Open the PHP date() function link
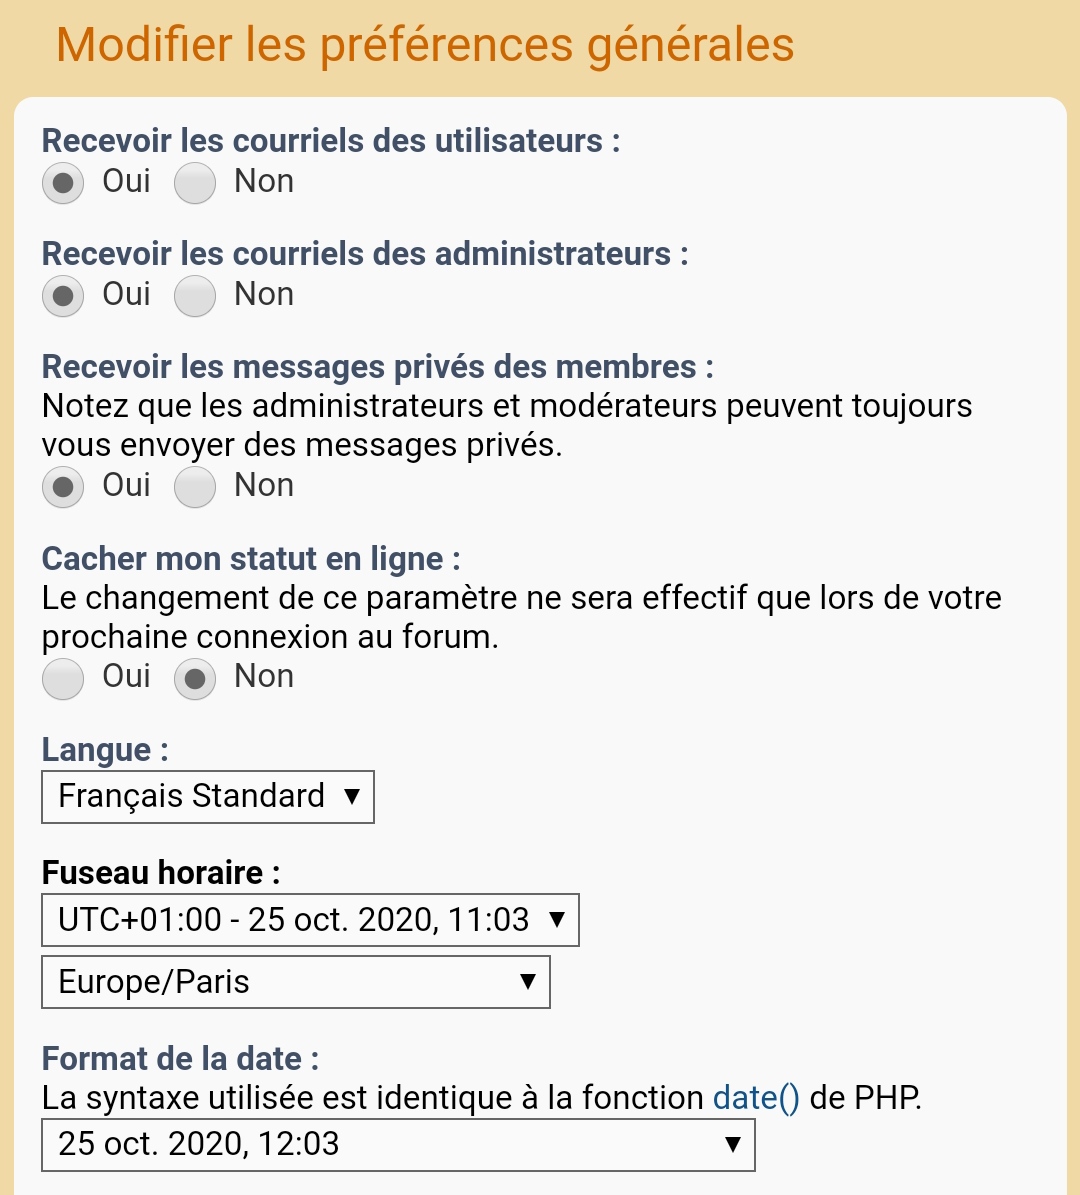 (x=756, y=1098)
